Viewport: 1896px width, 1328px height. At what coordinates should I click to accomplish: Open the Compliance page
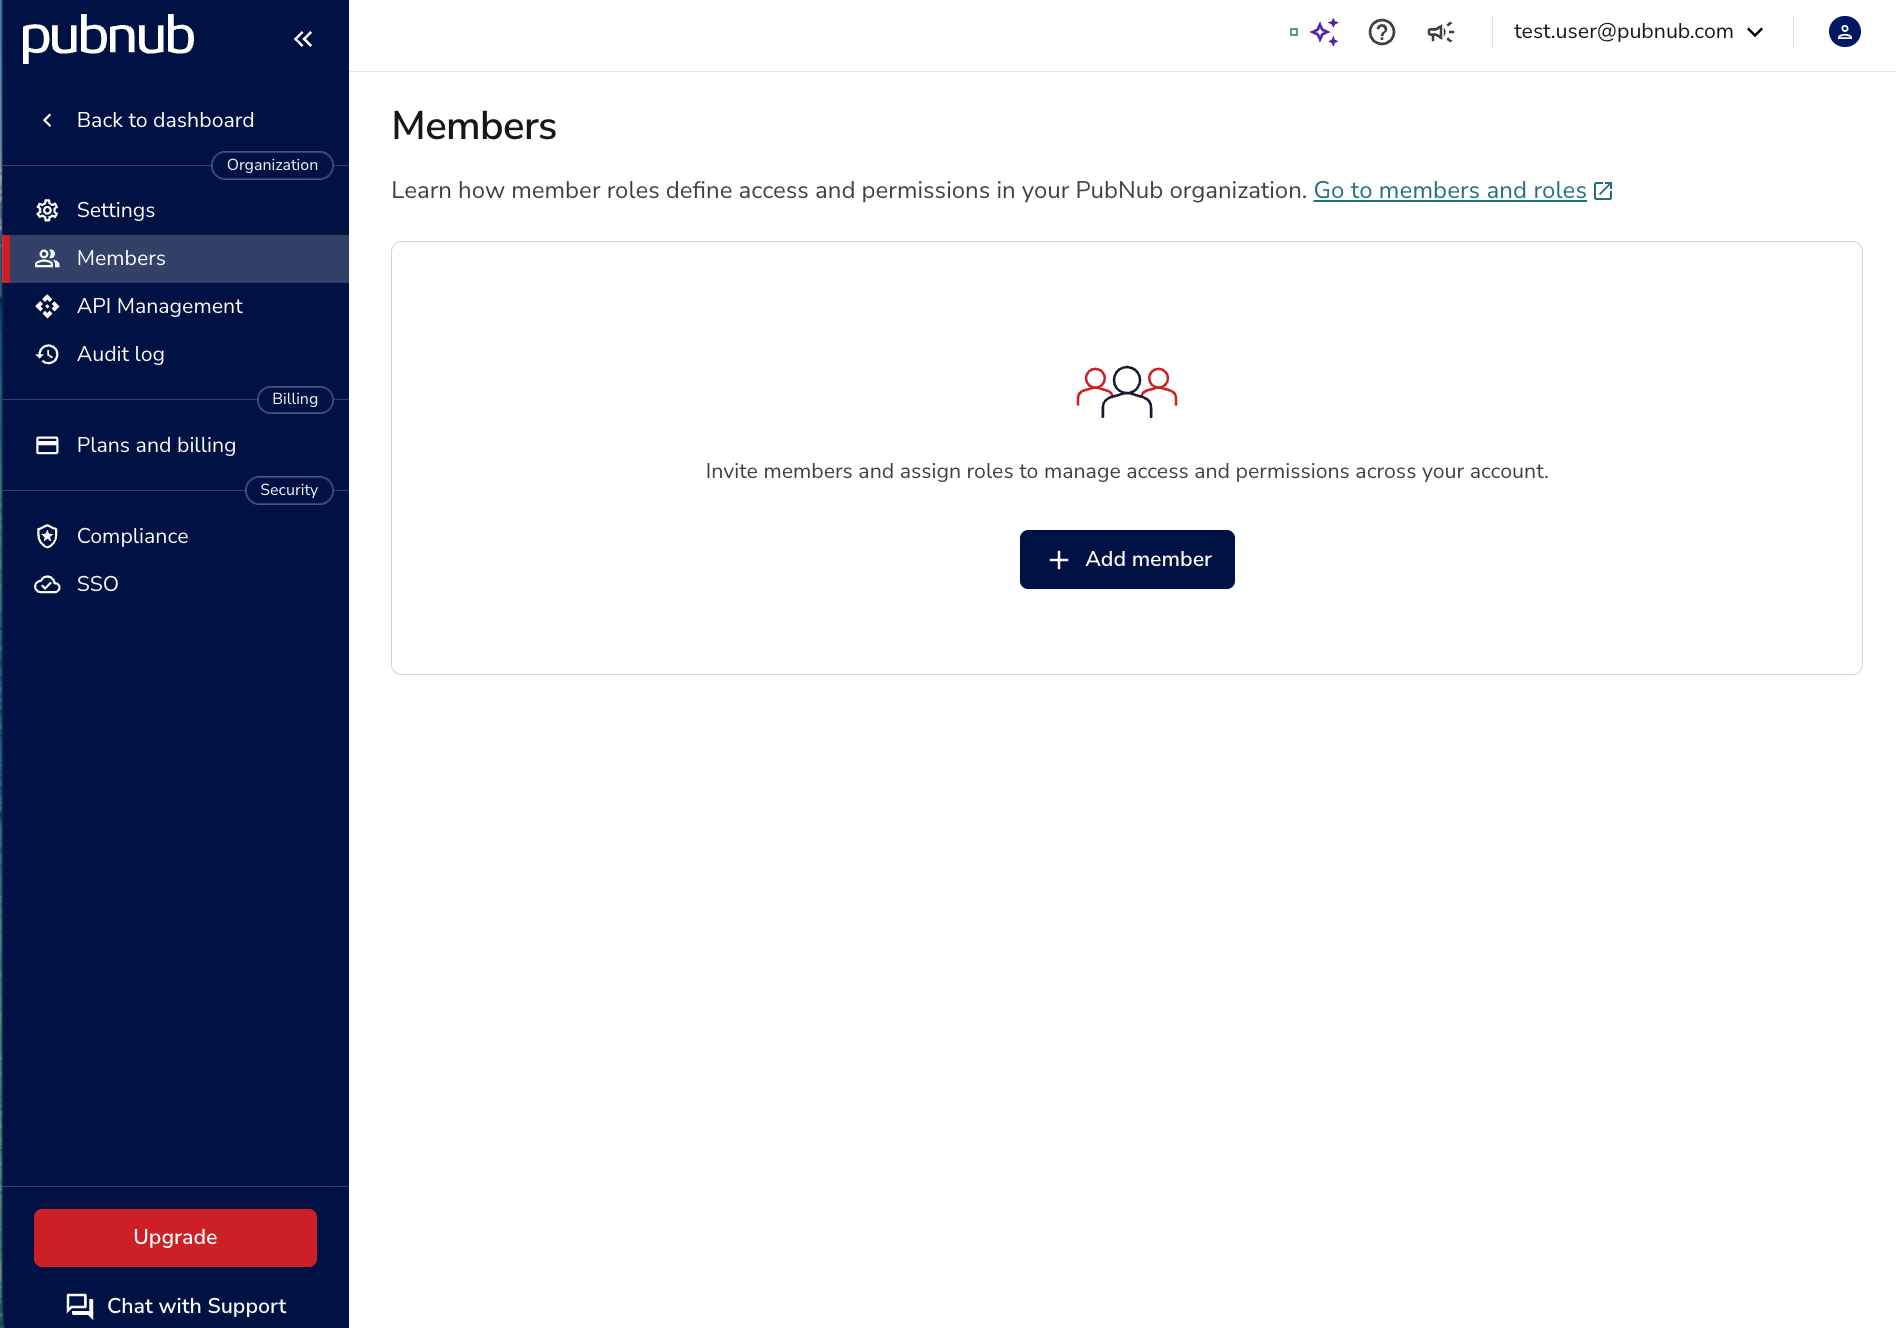[176, 536]
